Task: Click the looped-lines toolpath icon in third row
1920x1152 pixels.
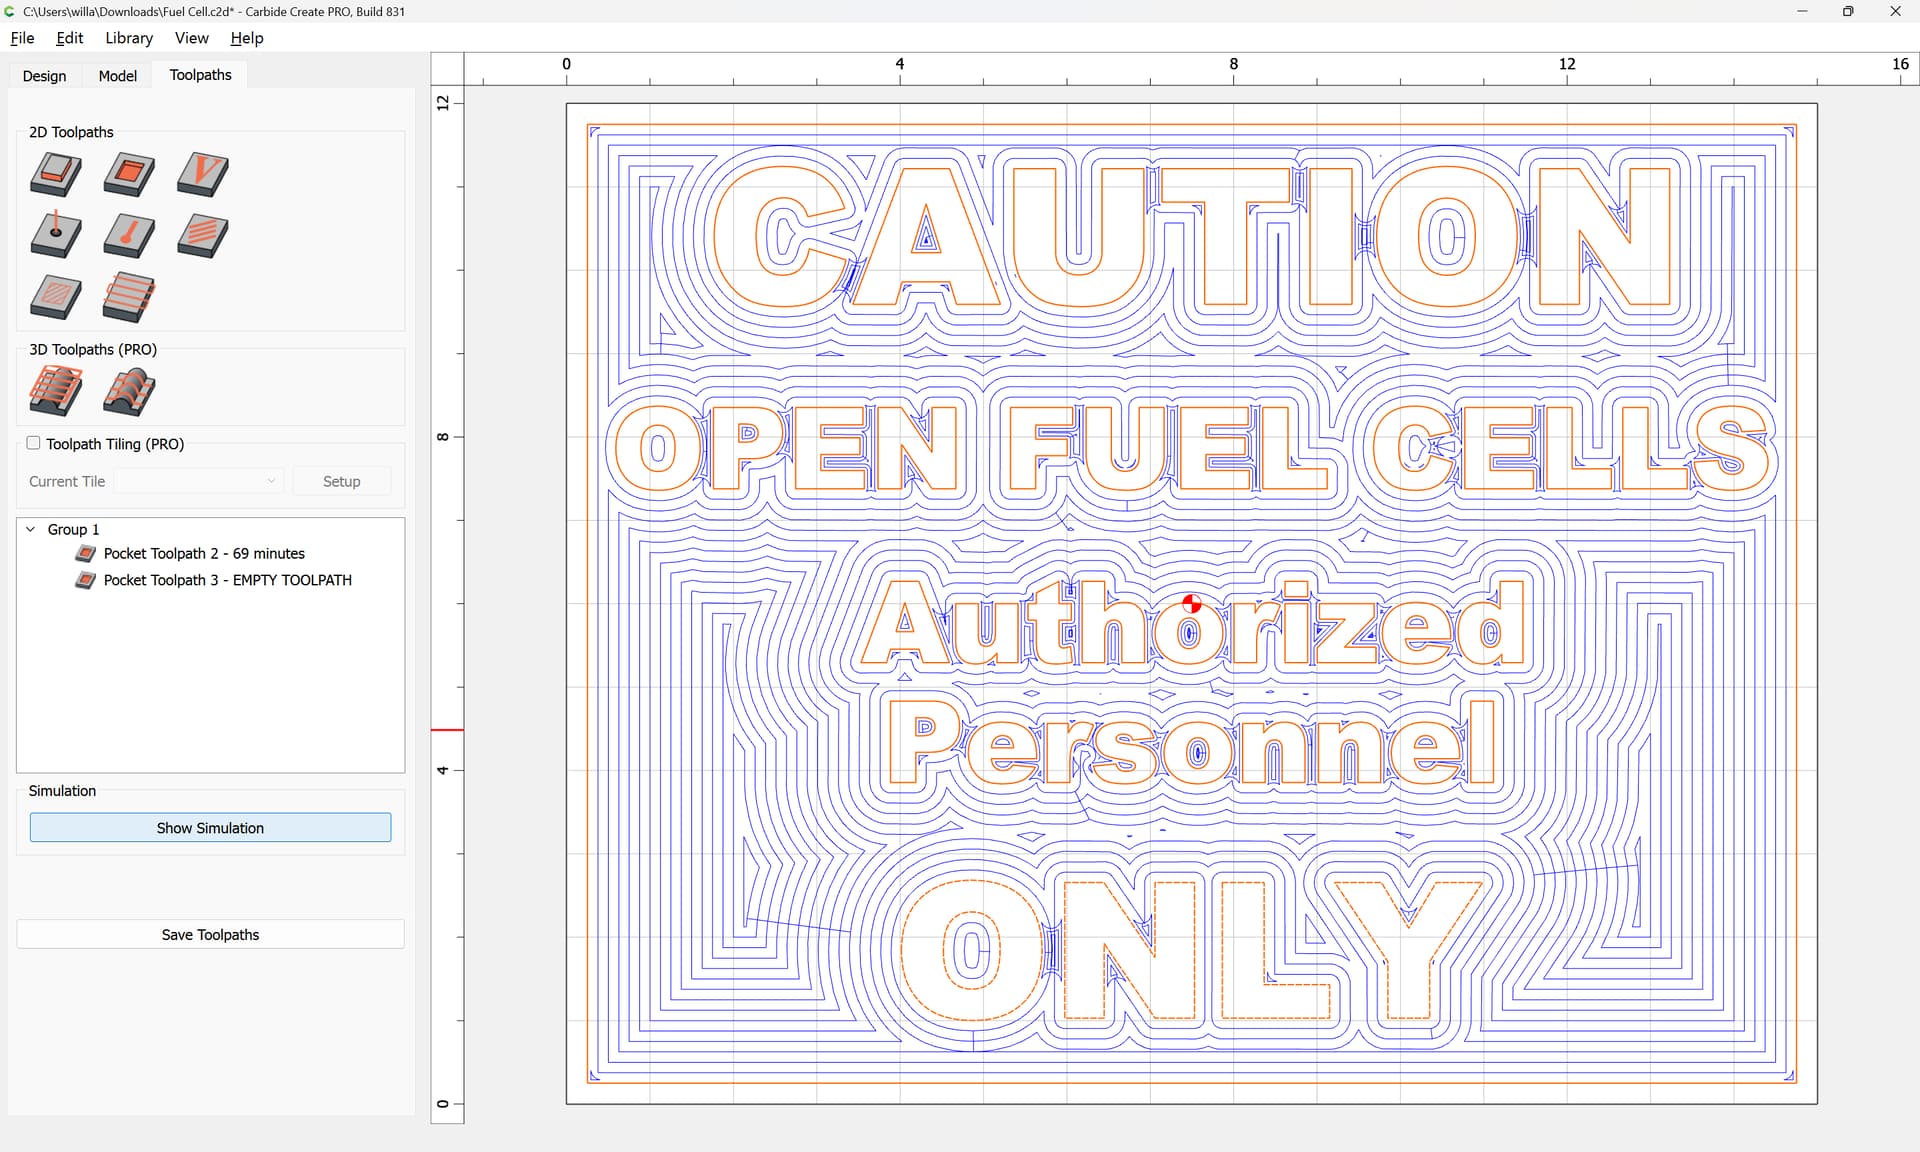Action: coord(129,297)
